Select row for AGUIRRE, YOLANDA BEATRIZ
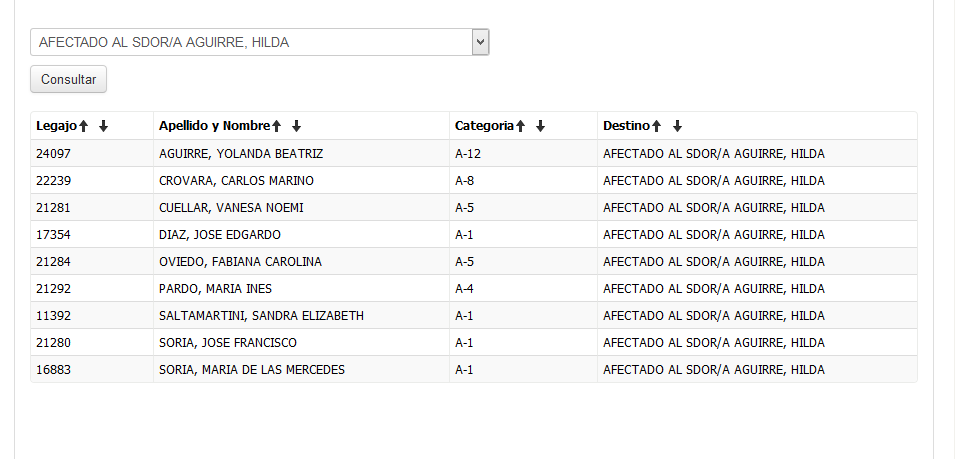955x459 pixels. [241, 154]
